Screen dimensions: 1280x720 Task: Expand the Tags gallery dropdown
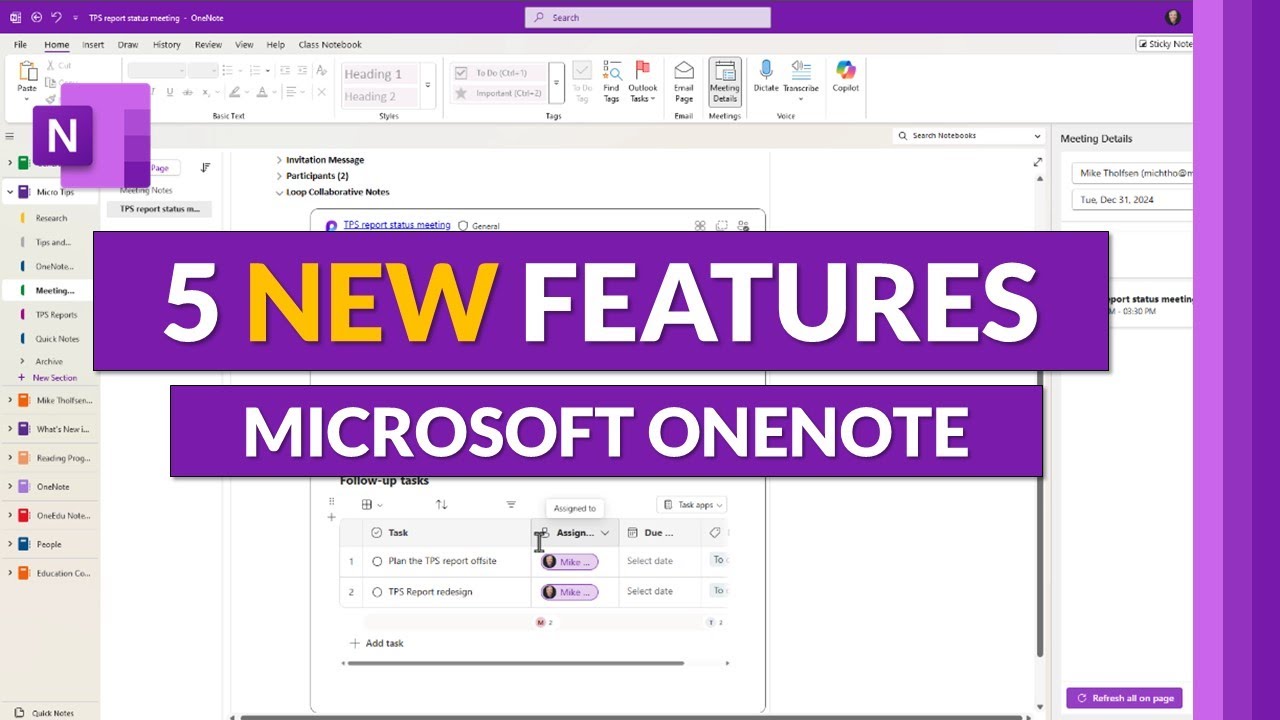pyautogui.click(x=557, y=84)
